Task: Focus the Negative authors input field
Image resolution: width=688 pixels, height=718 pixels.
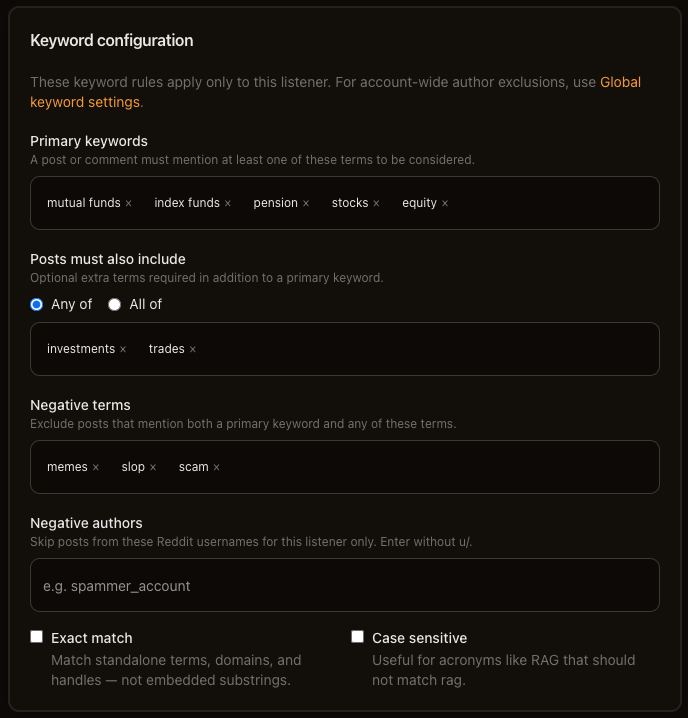Action: pyautogui.click(x=344, y=585)
